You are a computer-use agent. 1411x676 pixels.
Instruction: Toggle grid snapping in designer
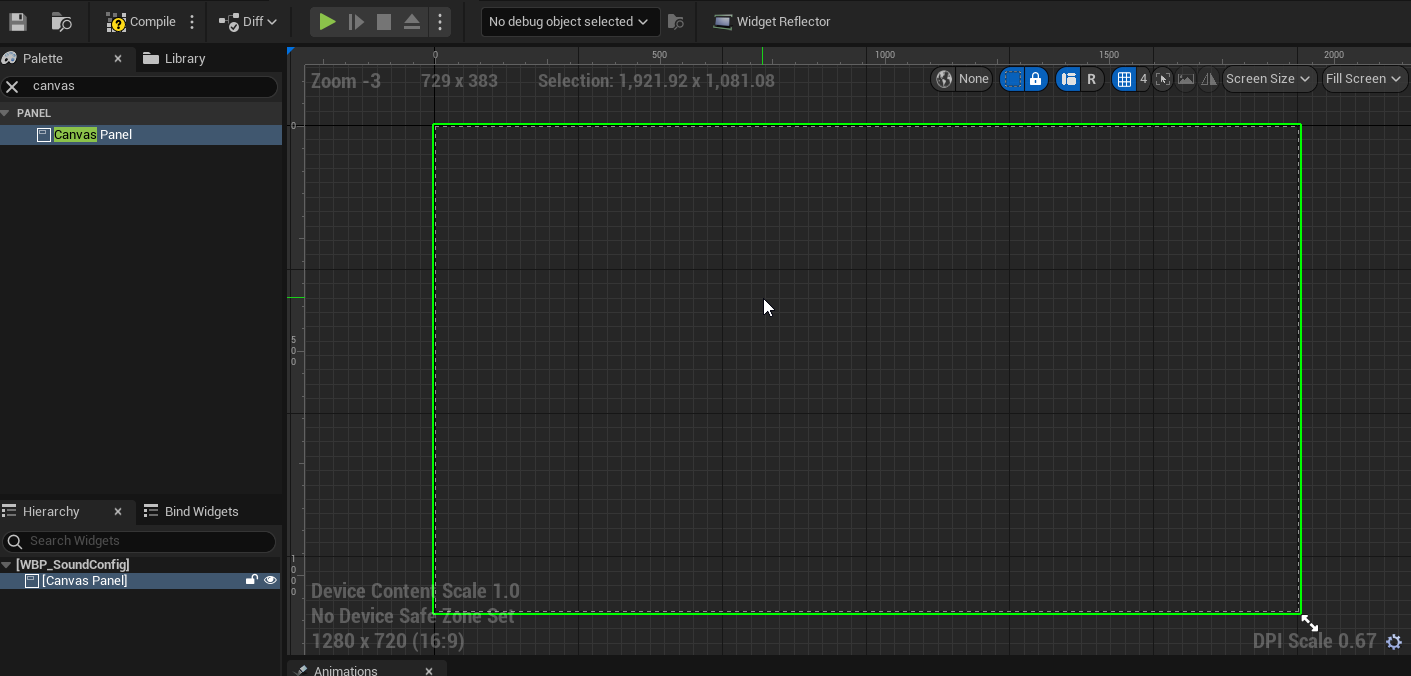click(1124, 79)
